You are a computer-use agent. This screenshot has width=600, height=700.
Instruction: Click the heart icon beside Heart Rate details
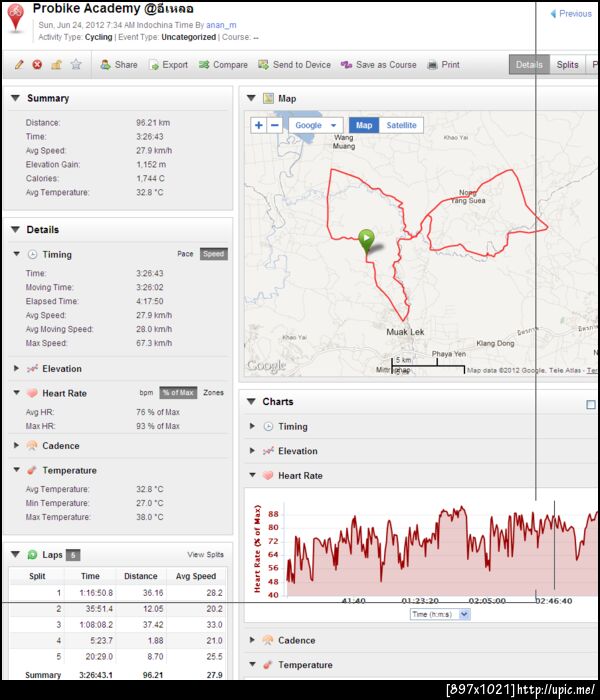tap(32, 393)
